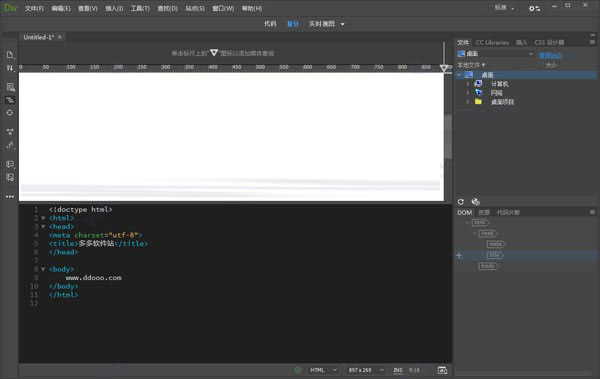
Task: Switch to the 插入 panel tab
Action: pos(521,42)
